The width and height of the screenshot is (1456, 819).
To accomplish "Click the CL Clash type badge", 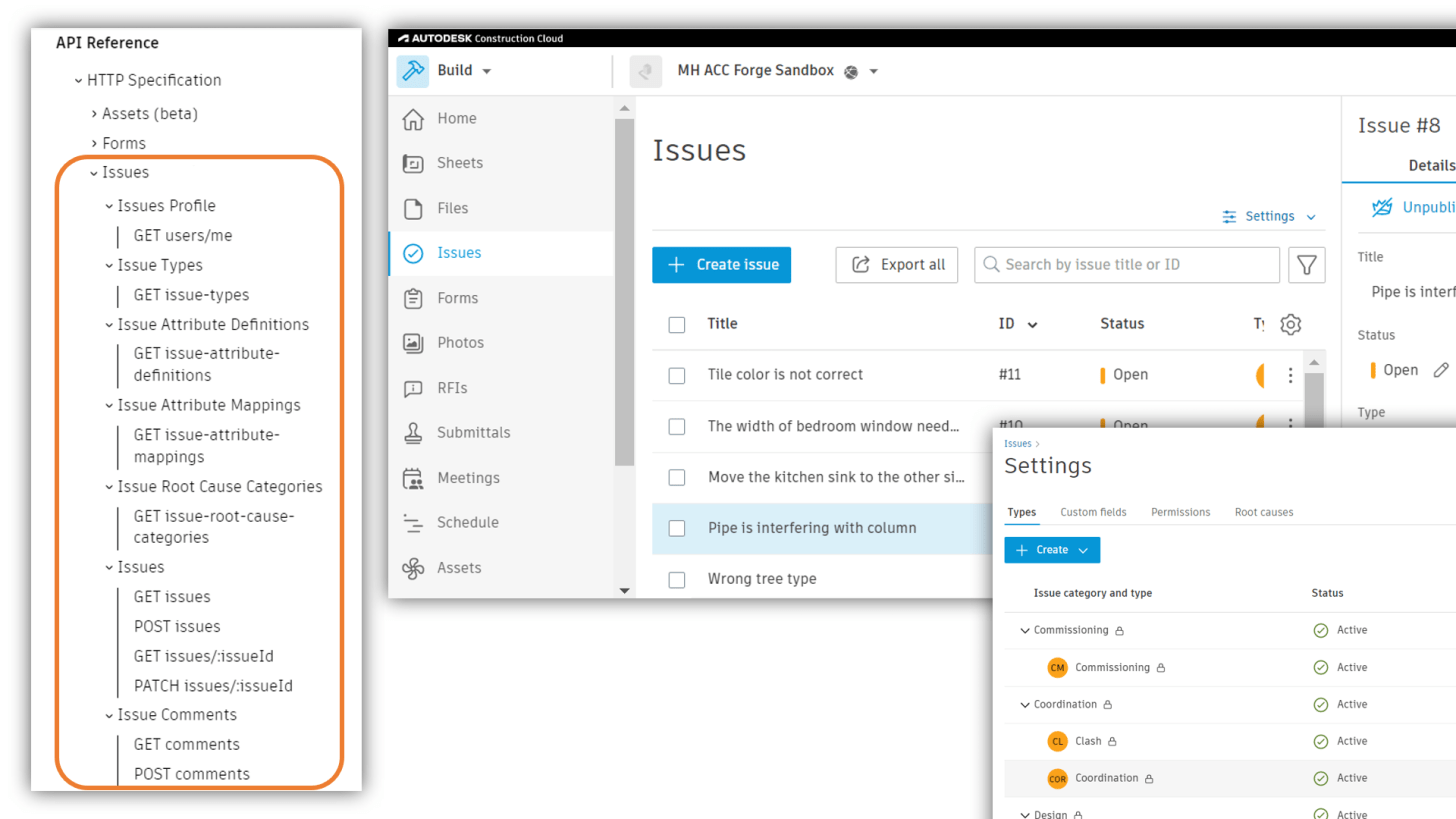I will click(1057, 741).
